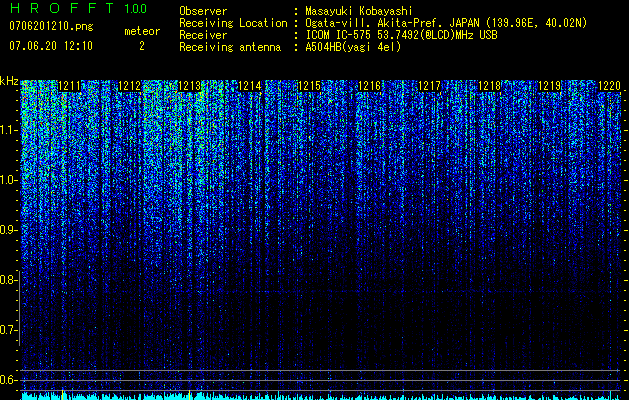Click the 1215 time marker
Viewport: 629px width, 400px height.
coord(309,86)
